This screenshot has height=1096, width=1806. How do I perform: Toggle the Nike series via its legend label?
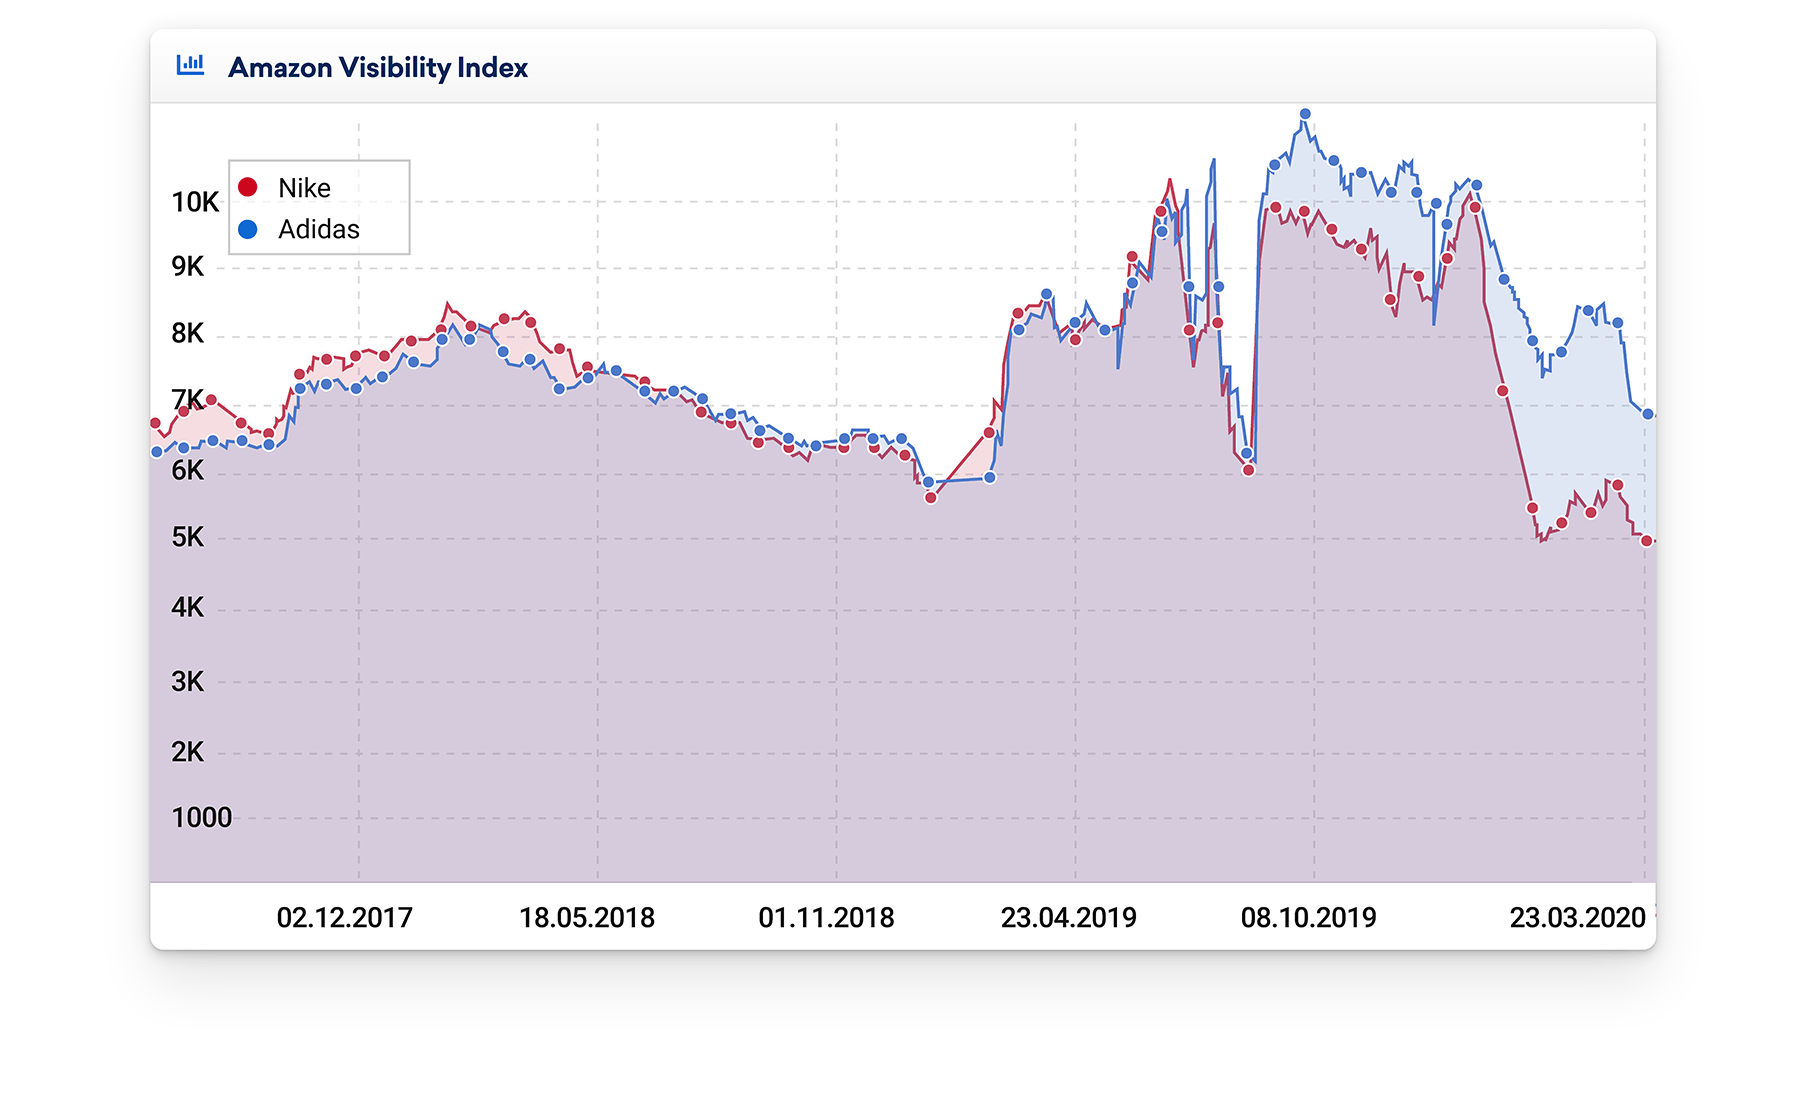tap(304, 188)
